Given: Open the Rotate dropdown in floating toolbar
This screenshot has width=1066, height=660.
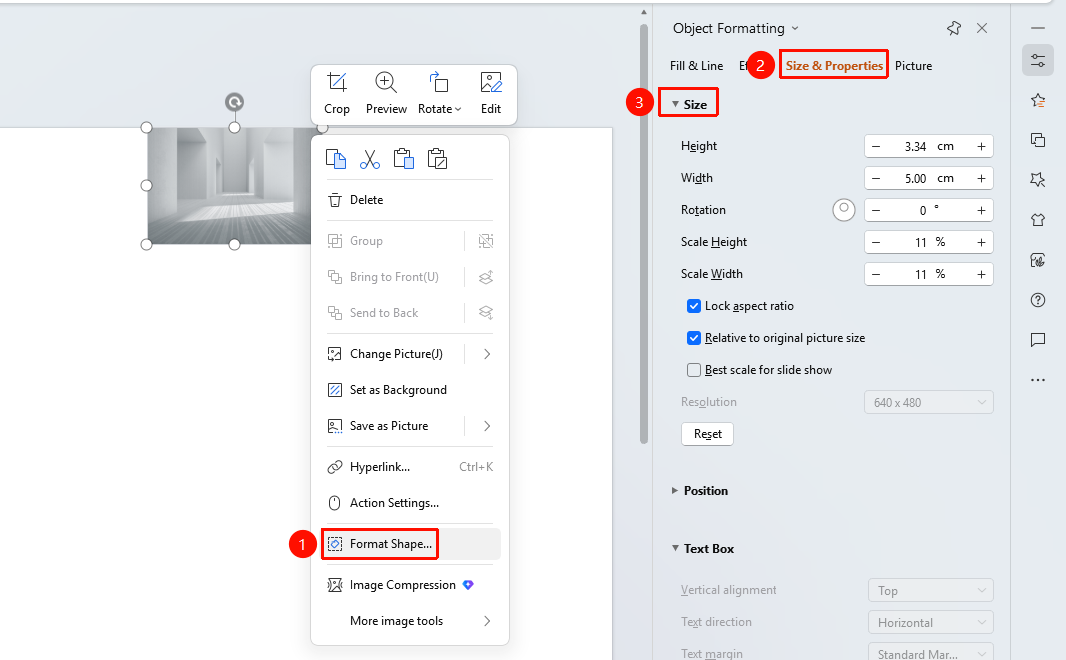Looking at the screenshot, I should 440,94.
